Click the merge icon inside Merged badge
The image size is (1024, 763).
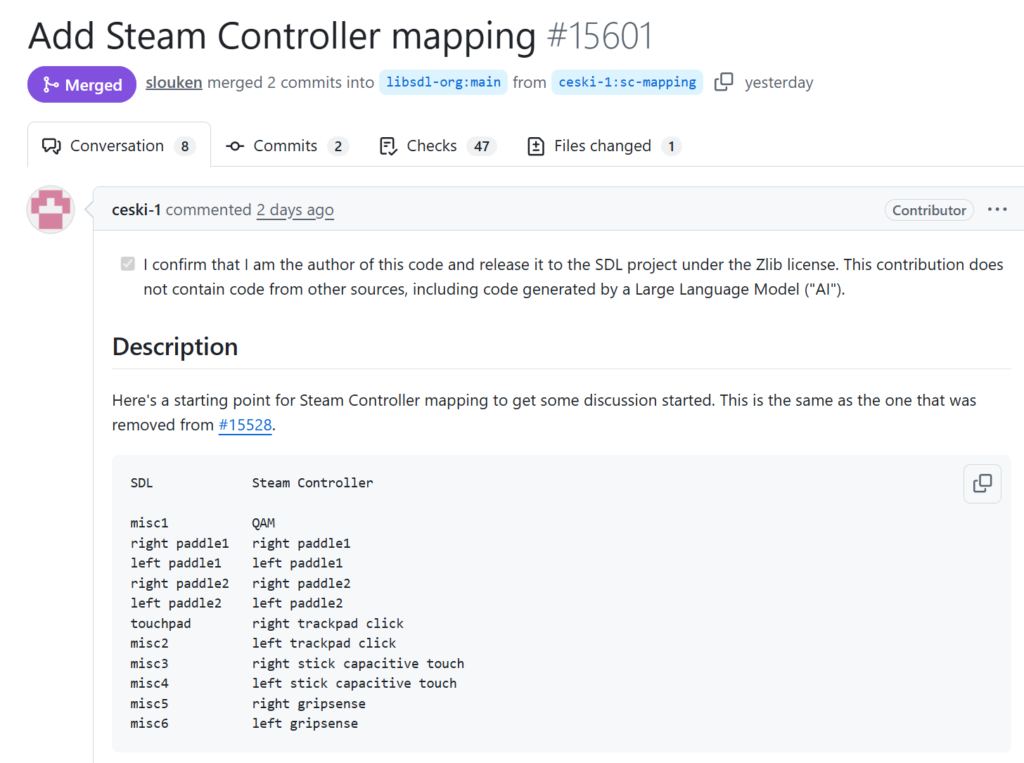(50, 84)
